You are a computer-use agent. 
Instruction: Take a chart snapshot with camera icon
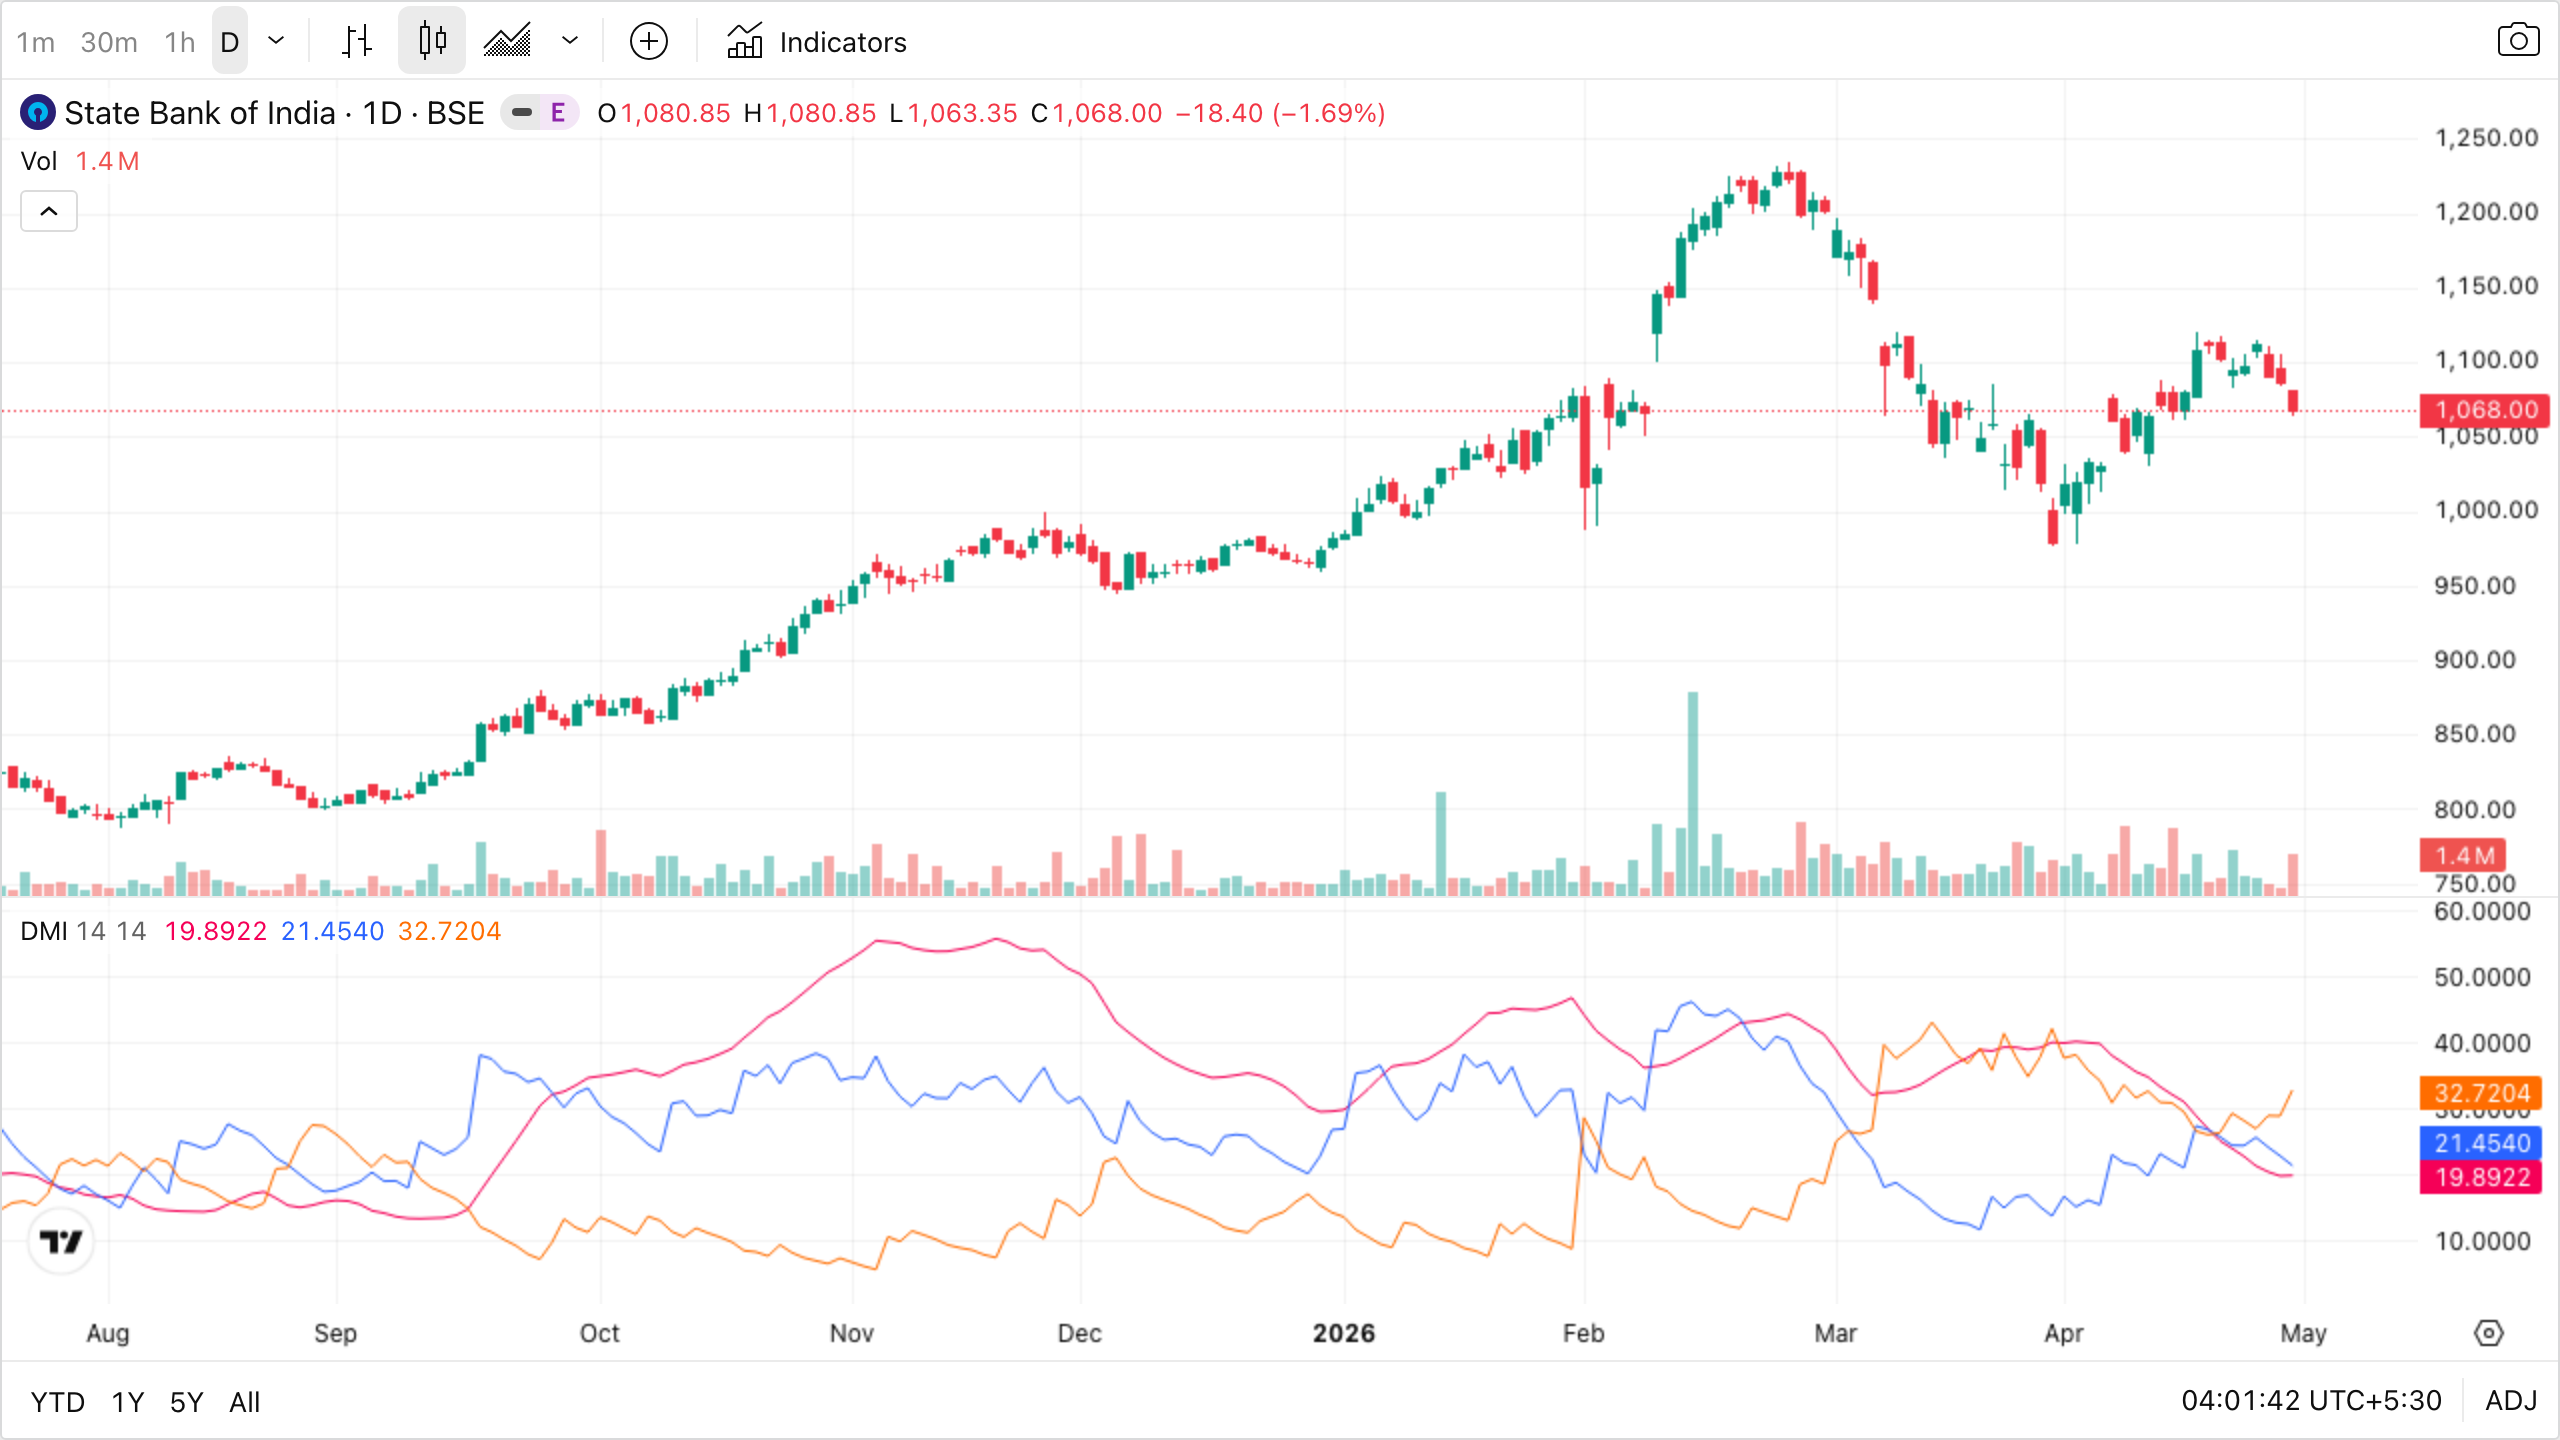[2518, 41]
